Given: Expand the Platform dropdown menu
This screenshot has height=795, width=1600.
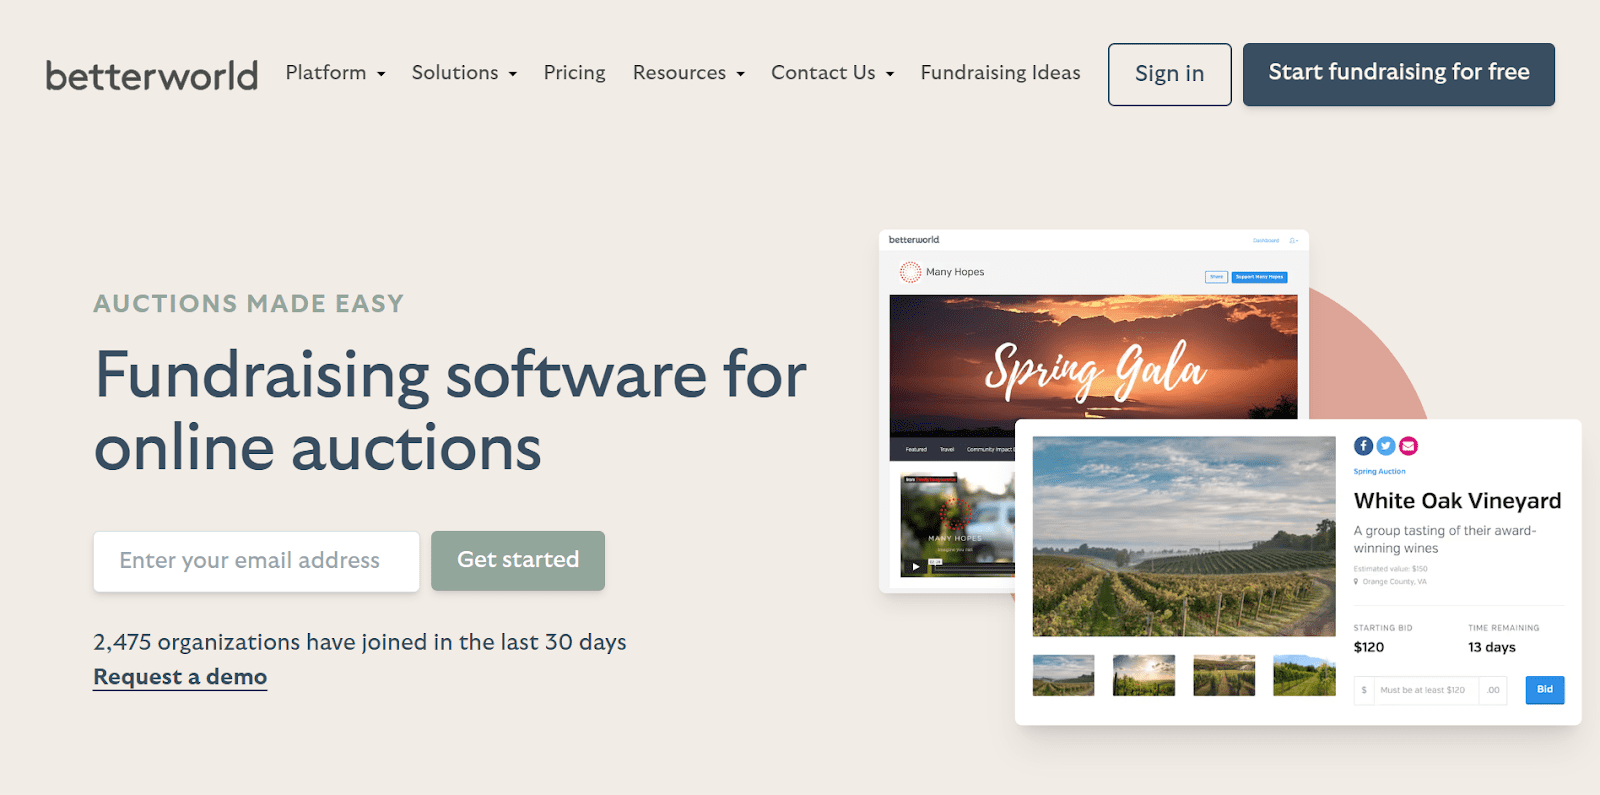Looking at the screenshot, I should (x=335, y=73).
